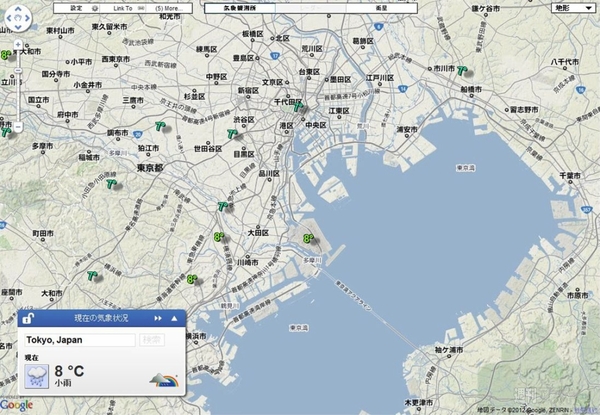Click the 船橋市 map label
Viewport: 600px width, 415px height.
point(471,89)
